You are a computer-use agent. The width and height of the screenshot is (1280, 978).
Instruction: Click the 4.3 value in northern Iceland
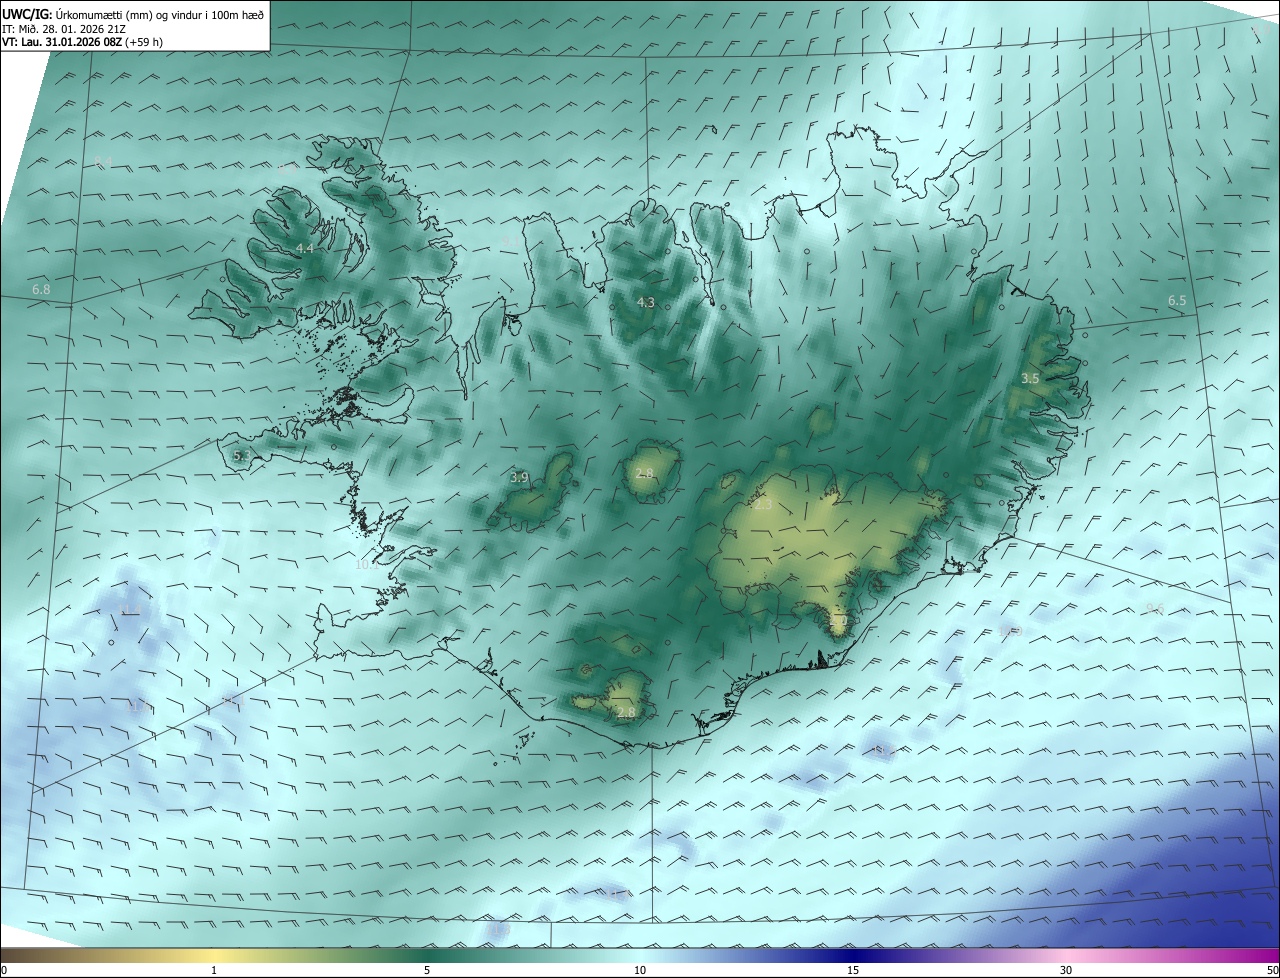[646, 302]
